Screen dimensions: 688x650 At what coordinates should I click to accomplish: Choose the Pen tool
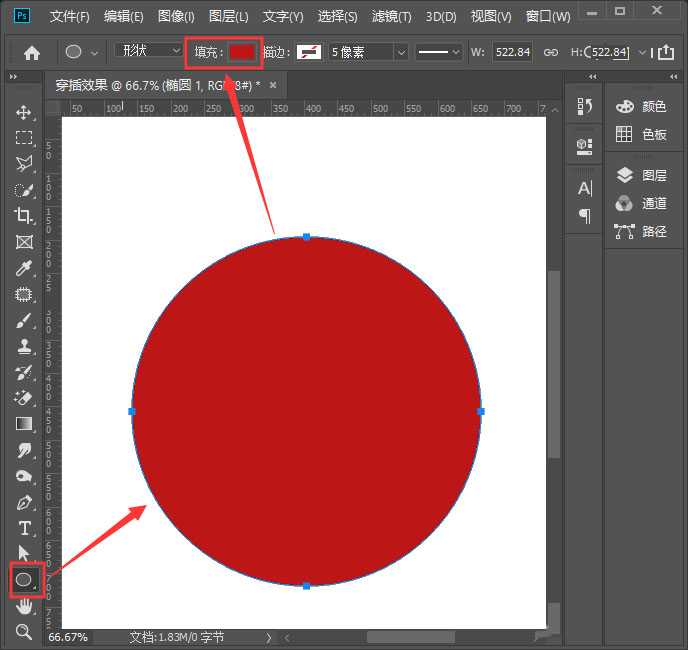pos(24,502)
